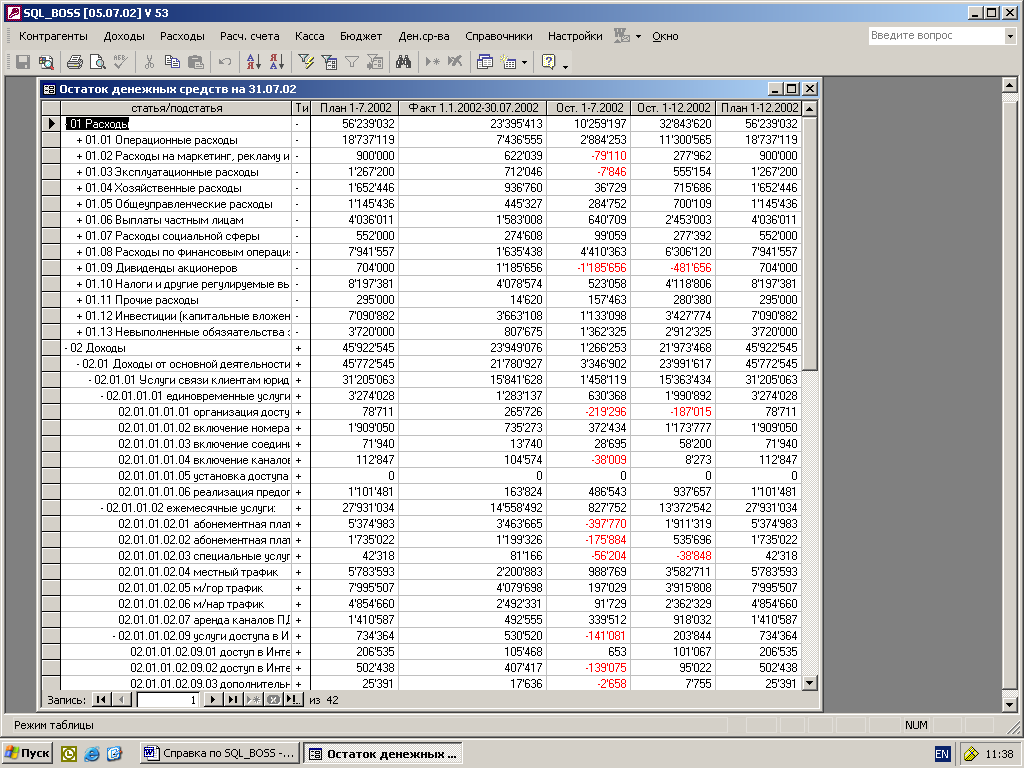Click the Print toolbar icon
1024x768 pixels.
(x=75, y=62)
